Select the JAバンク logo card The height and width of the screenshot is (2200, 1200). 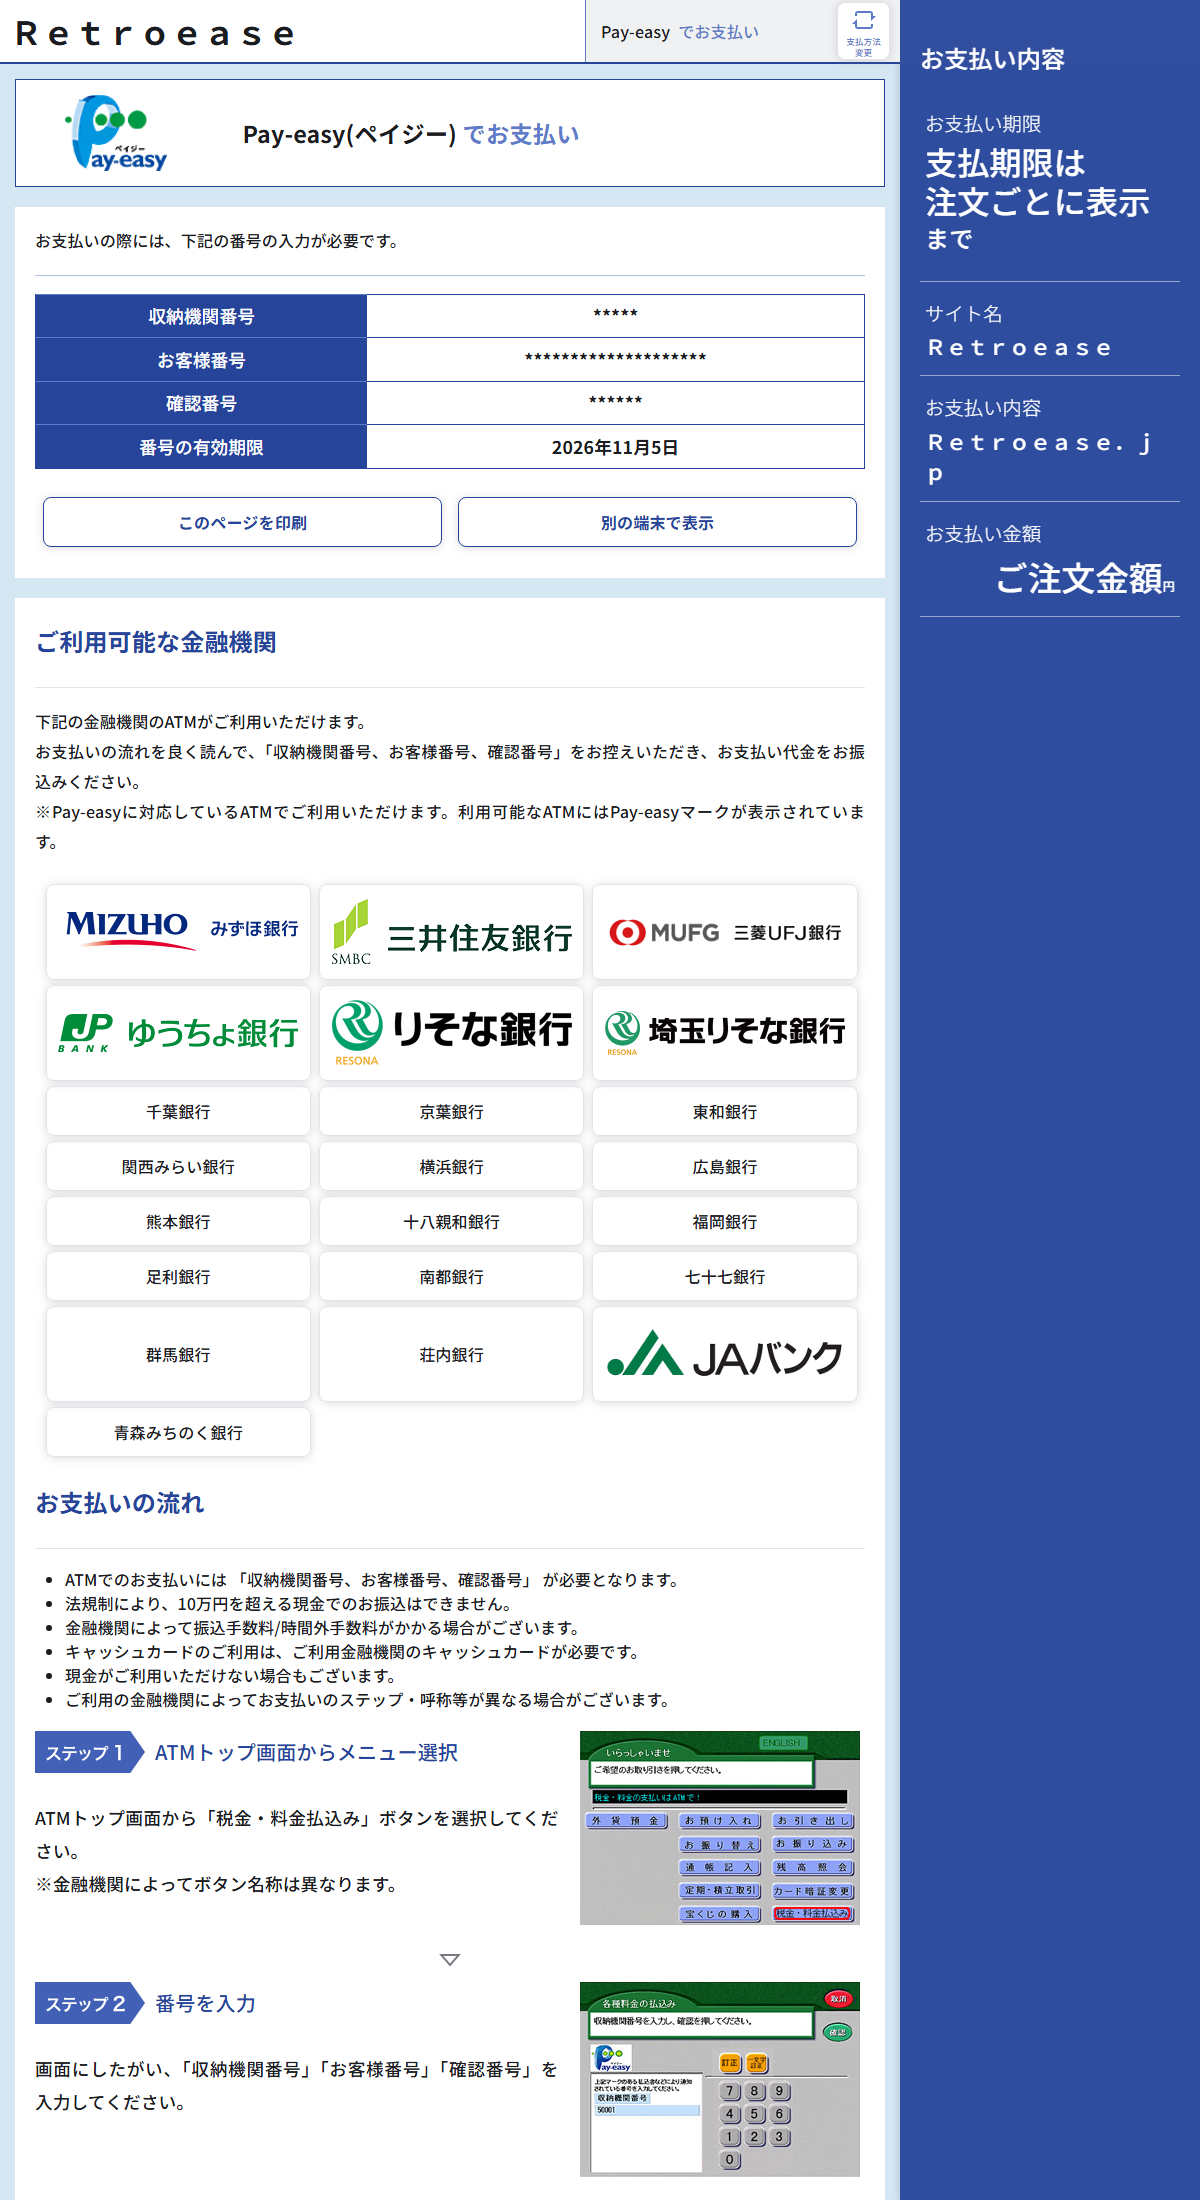725,1354
